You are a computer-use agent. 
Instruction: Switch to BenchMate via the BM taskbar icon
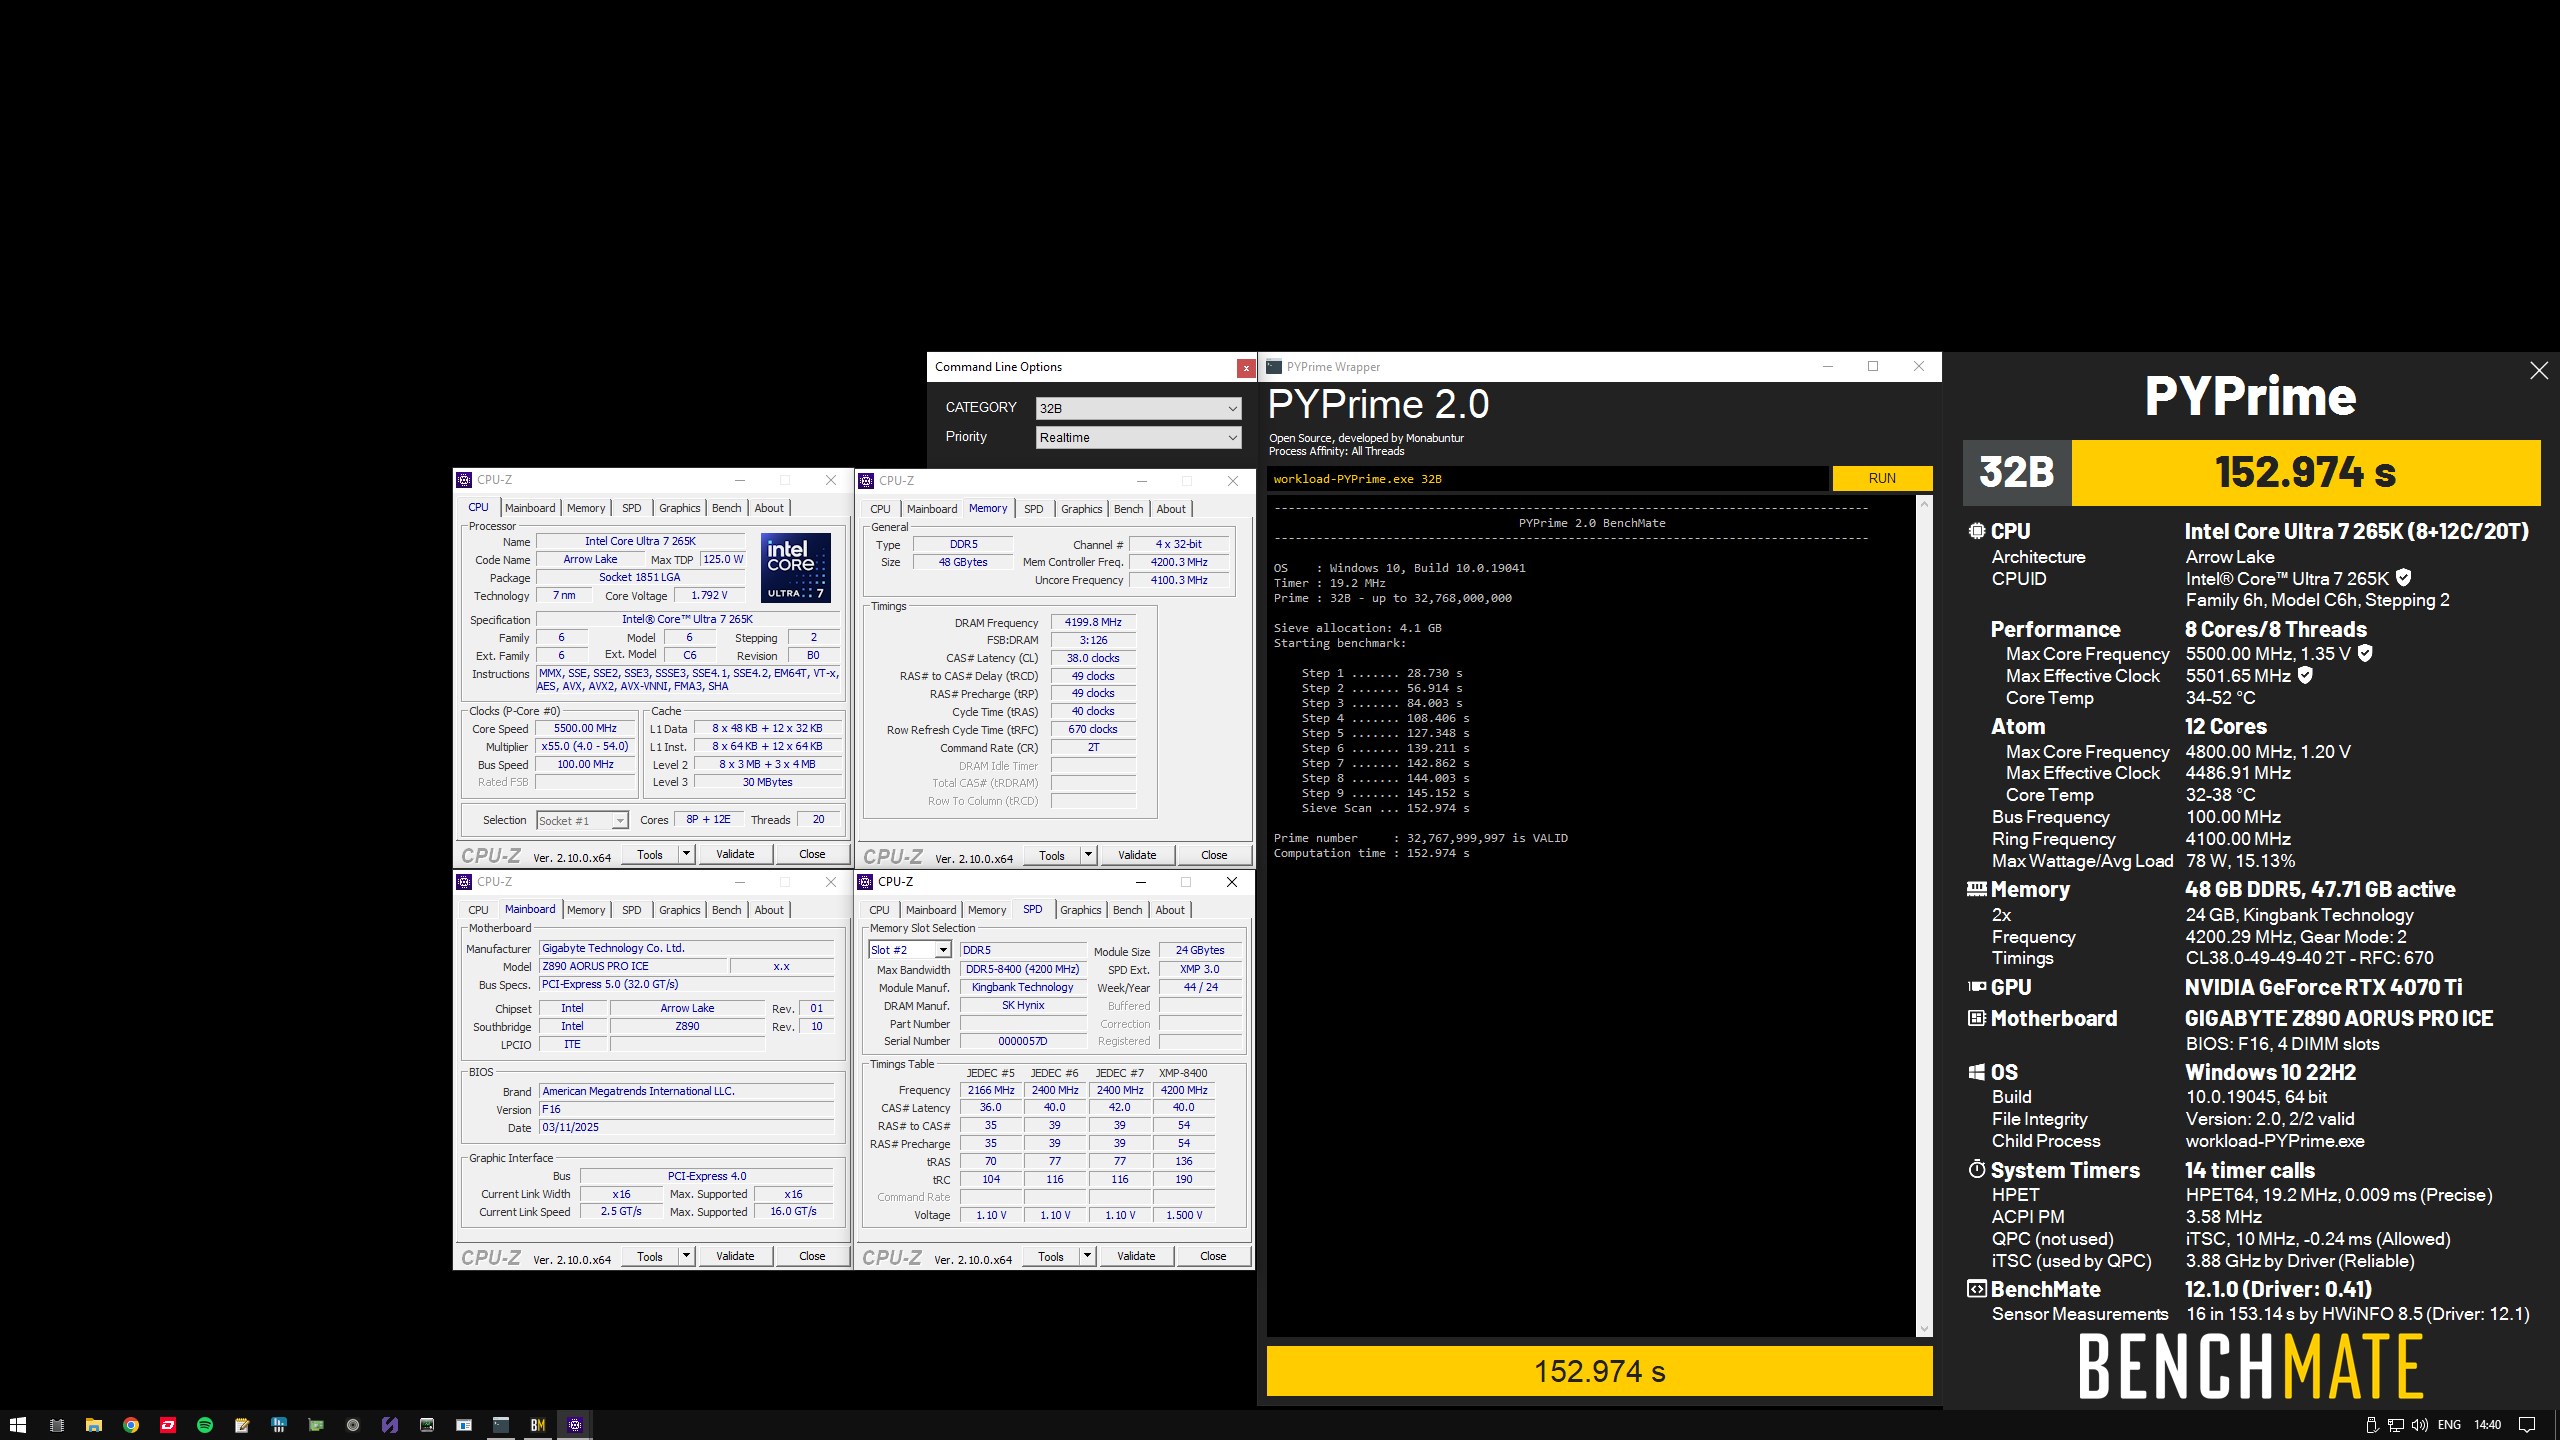point(538,1425)
